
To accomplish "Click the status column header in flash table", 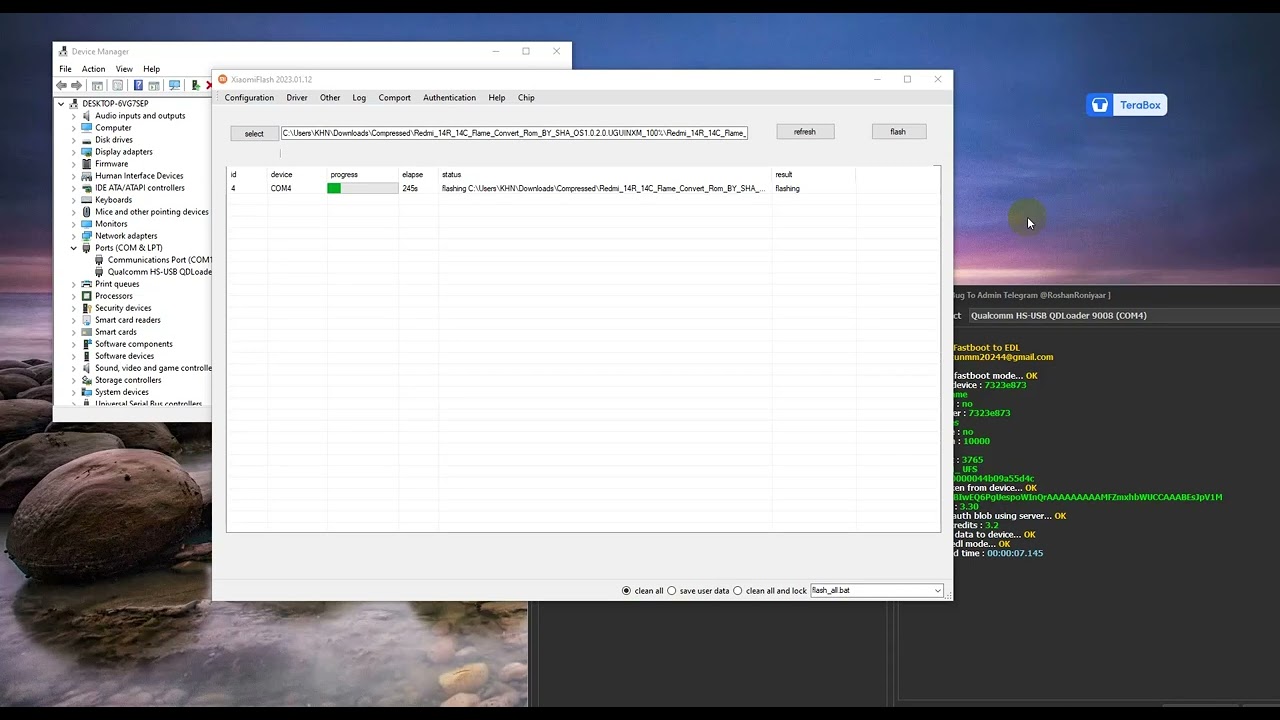I will (x=452, y=175).
